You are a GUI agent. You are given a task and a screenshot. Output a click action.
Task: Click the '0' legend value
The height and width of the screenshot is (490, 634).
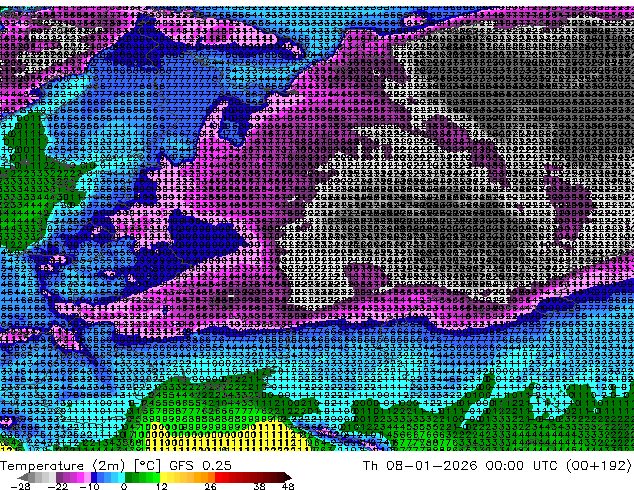(x=124, y=486)
